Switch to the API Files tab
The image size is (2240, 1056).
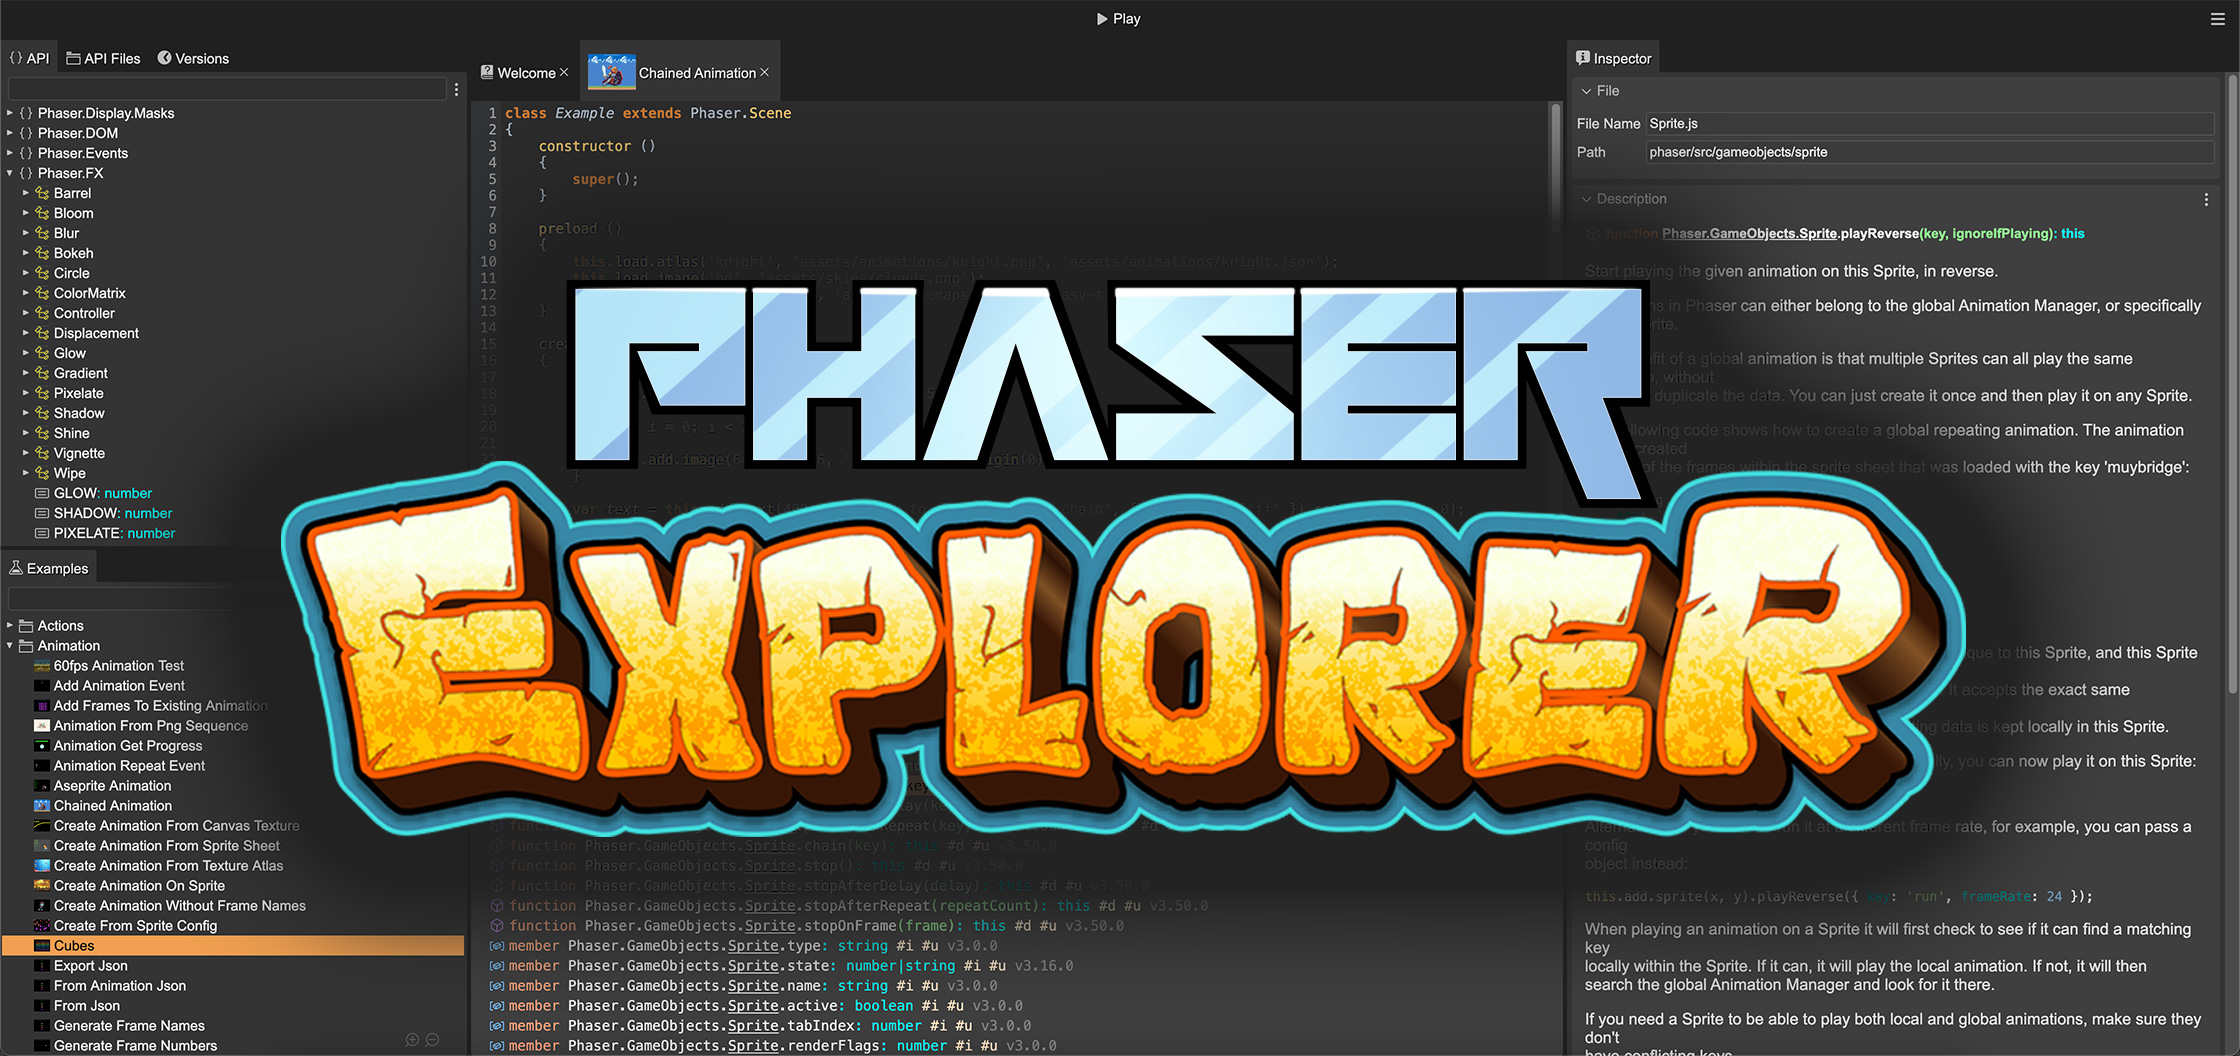point(104,58)
